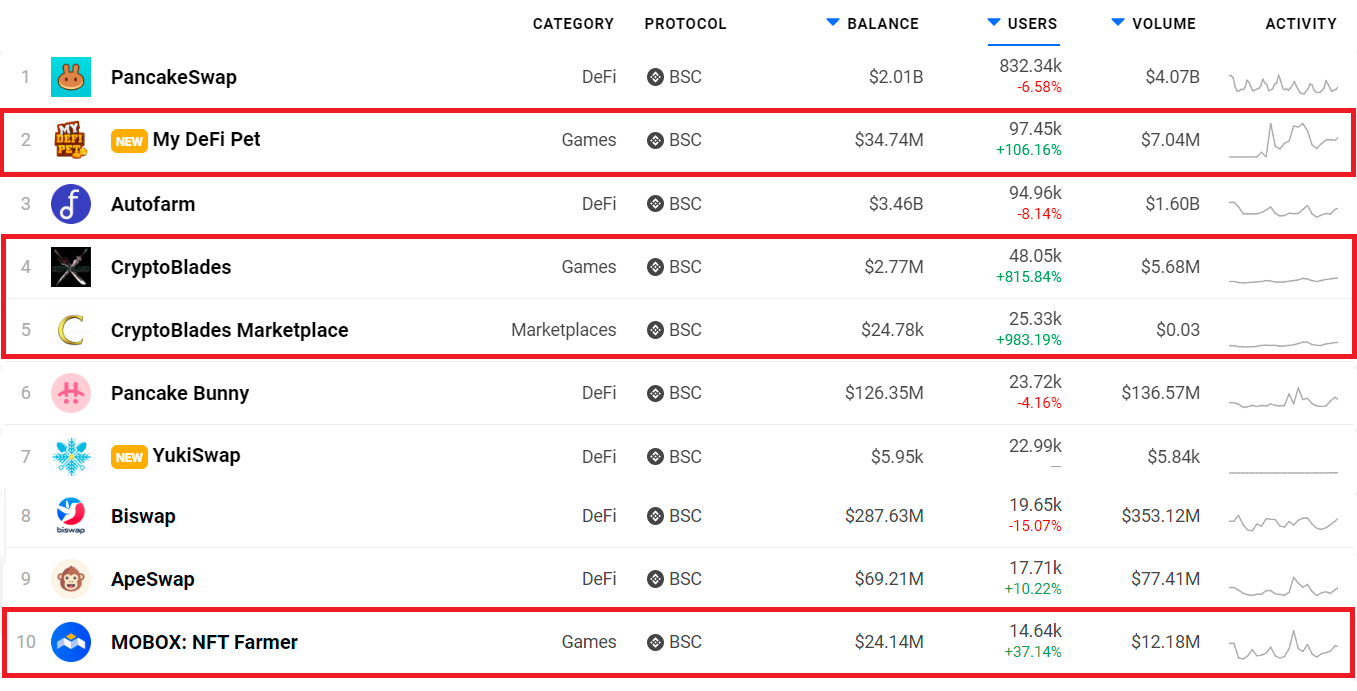
Task: Click the My DeFi Pet logo
Action: click(71, 140)
